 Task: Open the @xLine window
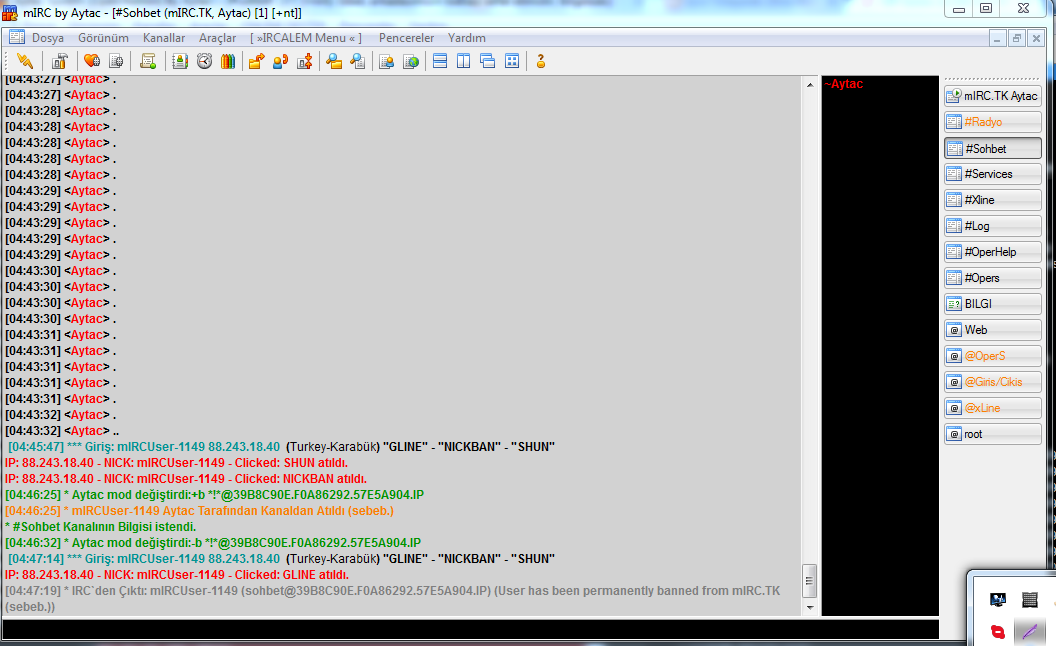pyautogui.click(x=993, y=408)
